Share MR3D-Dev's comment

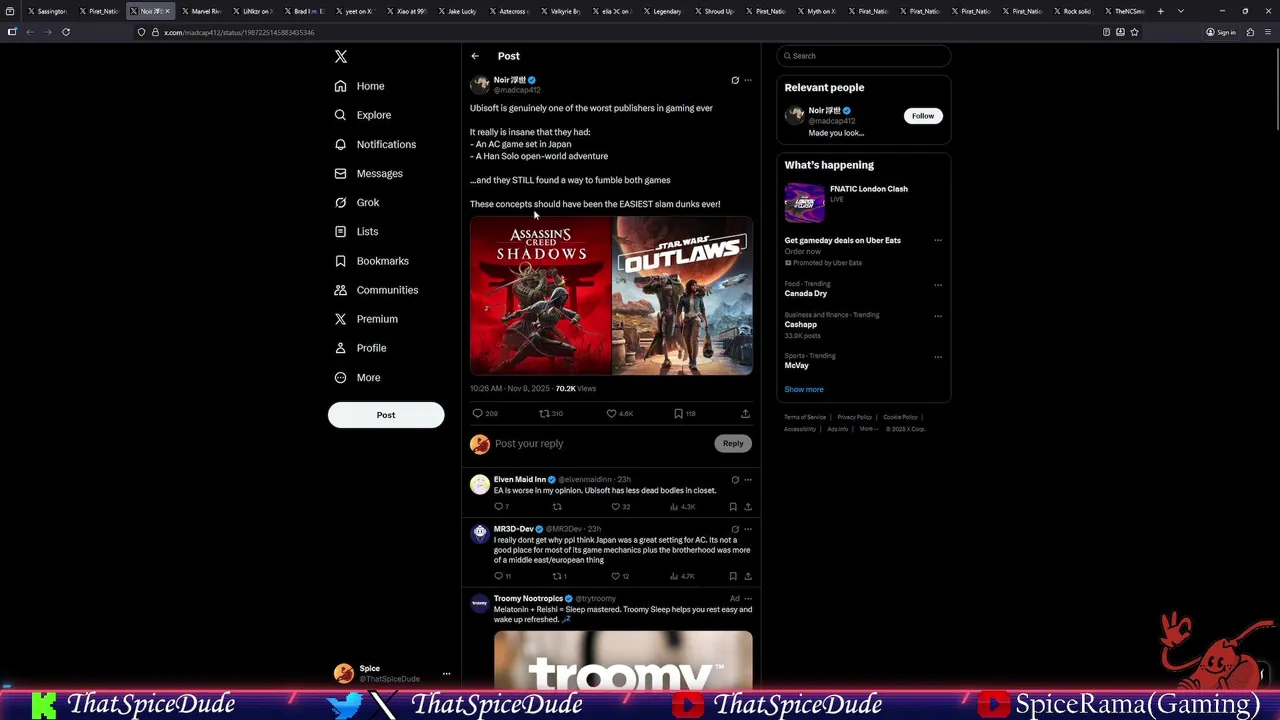pyautogui.click(x=747, y=576)
